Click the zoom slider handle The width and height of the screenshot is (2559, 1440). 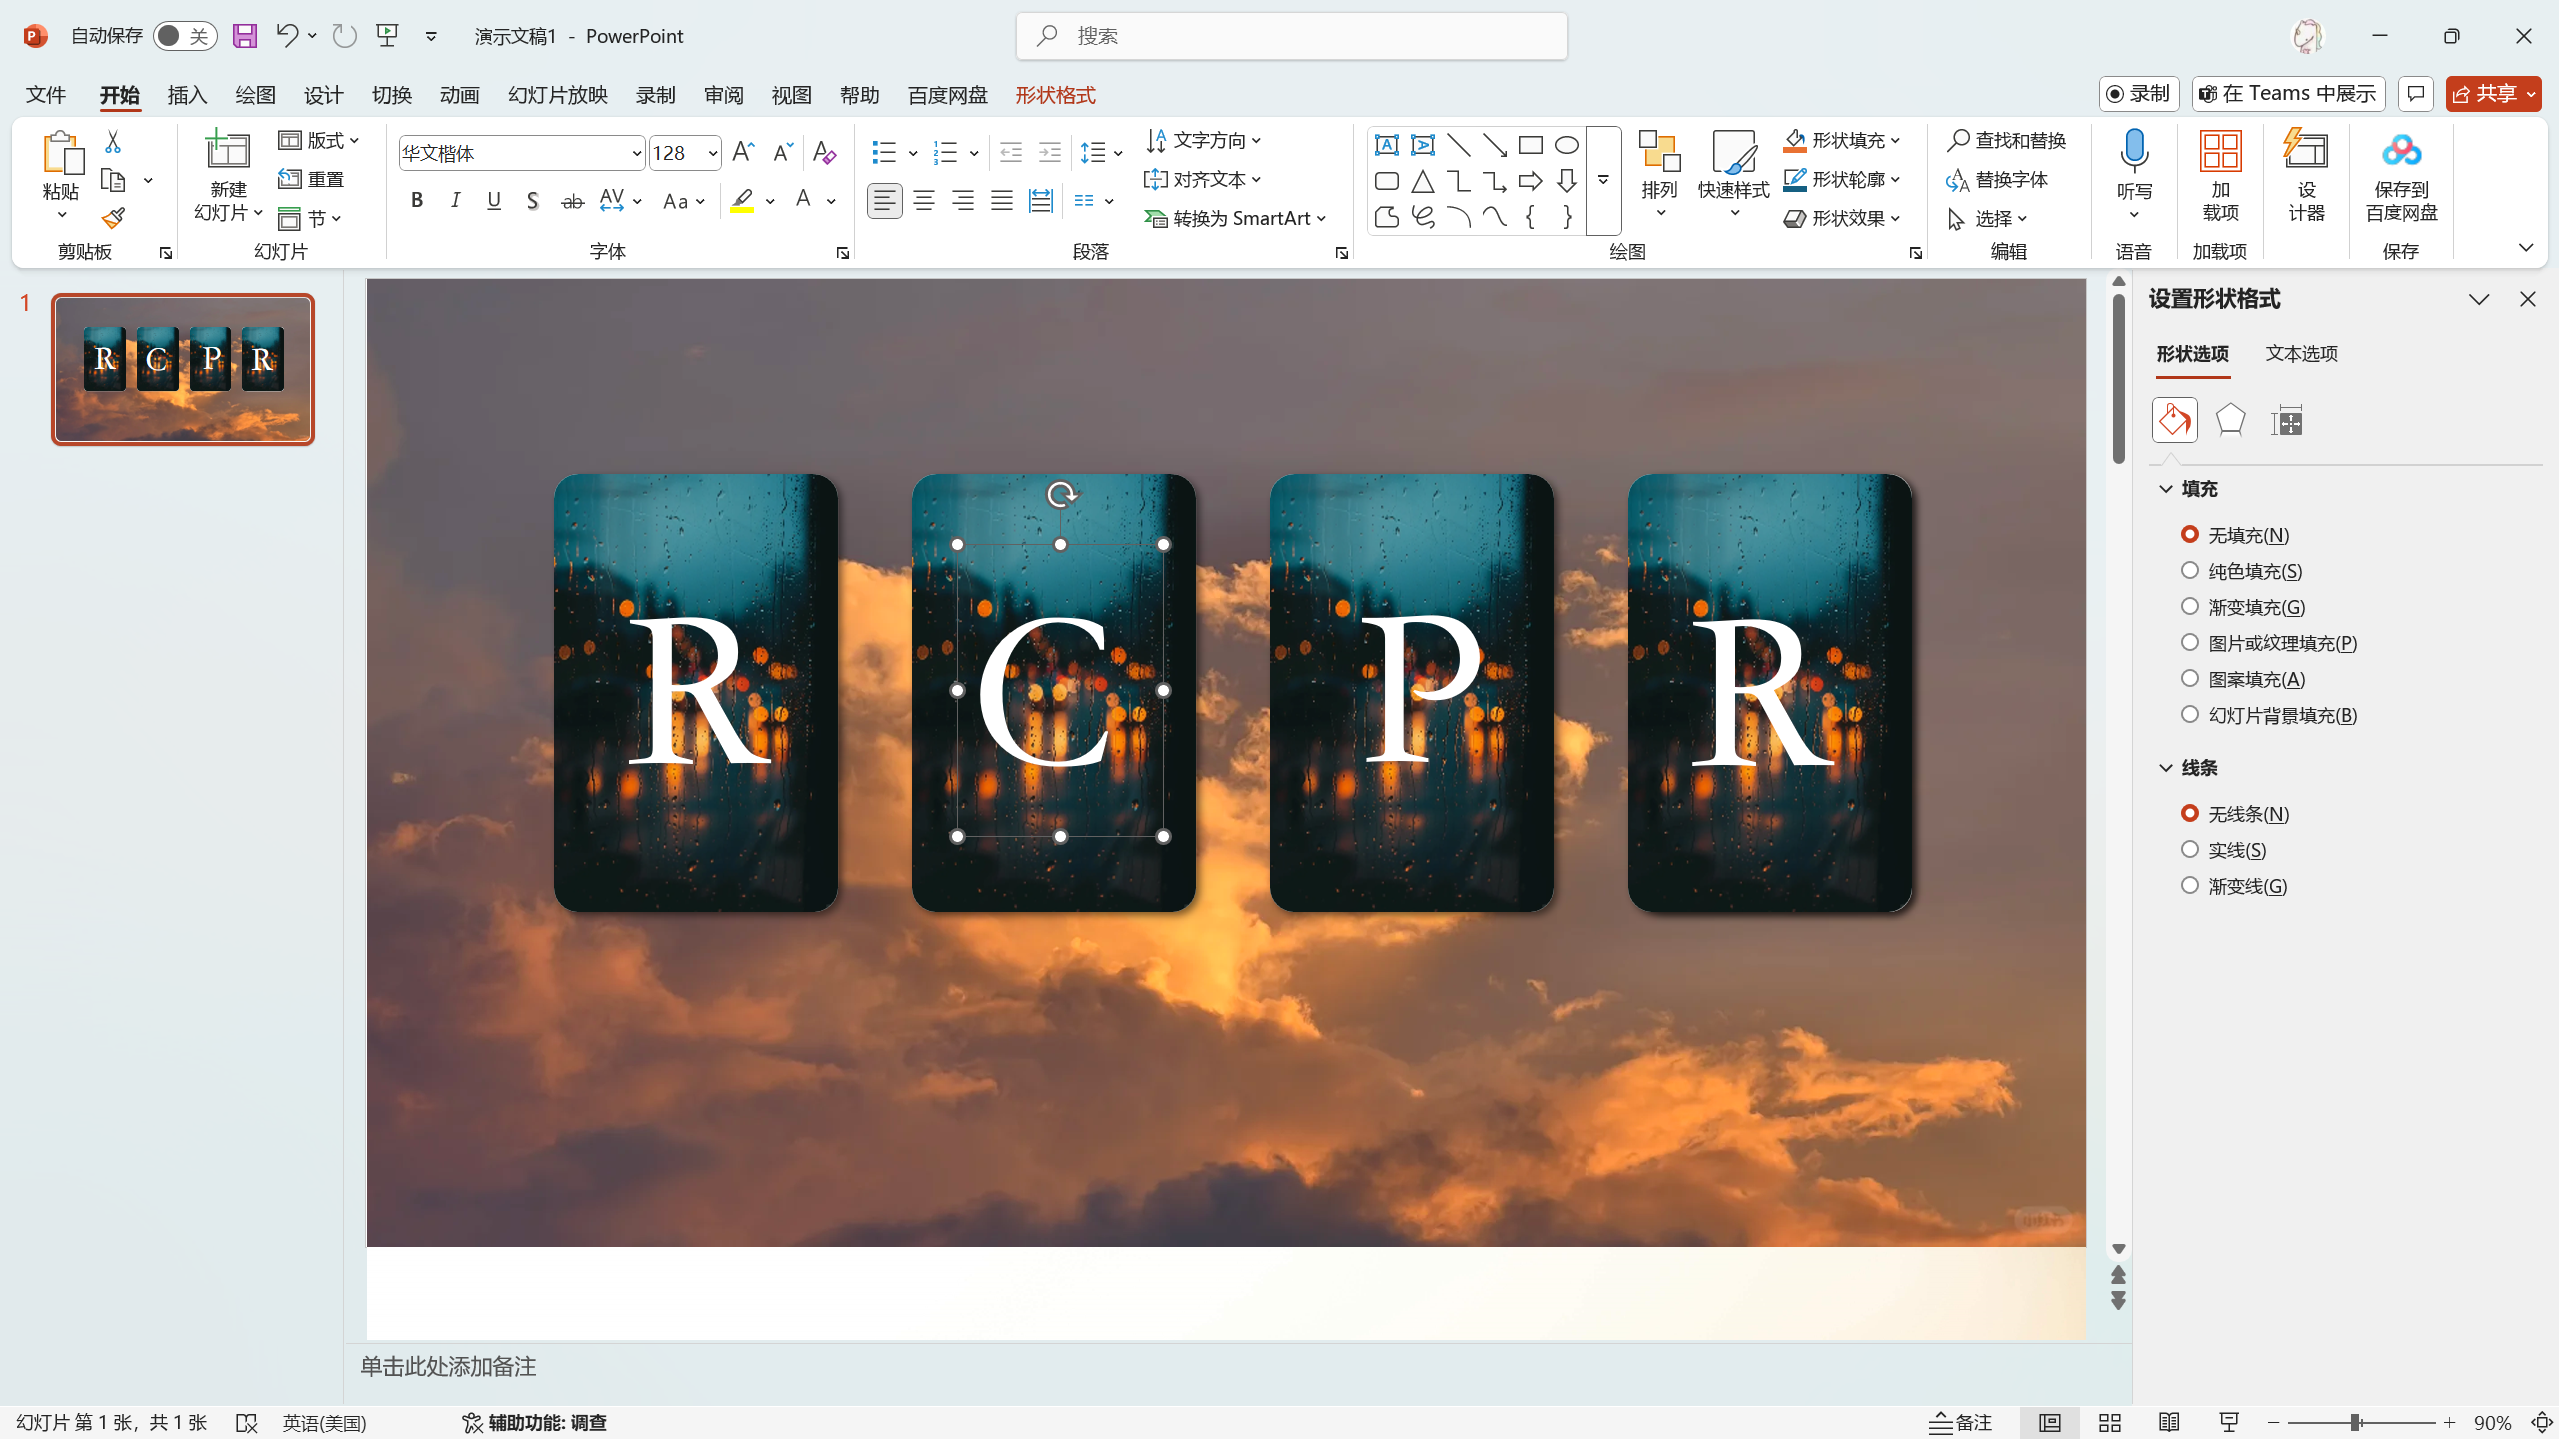(x=2356, y=1422)
